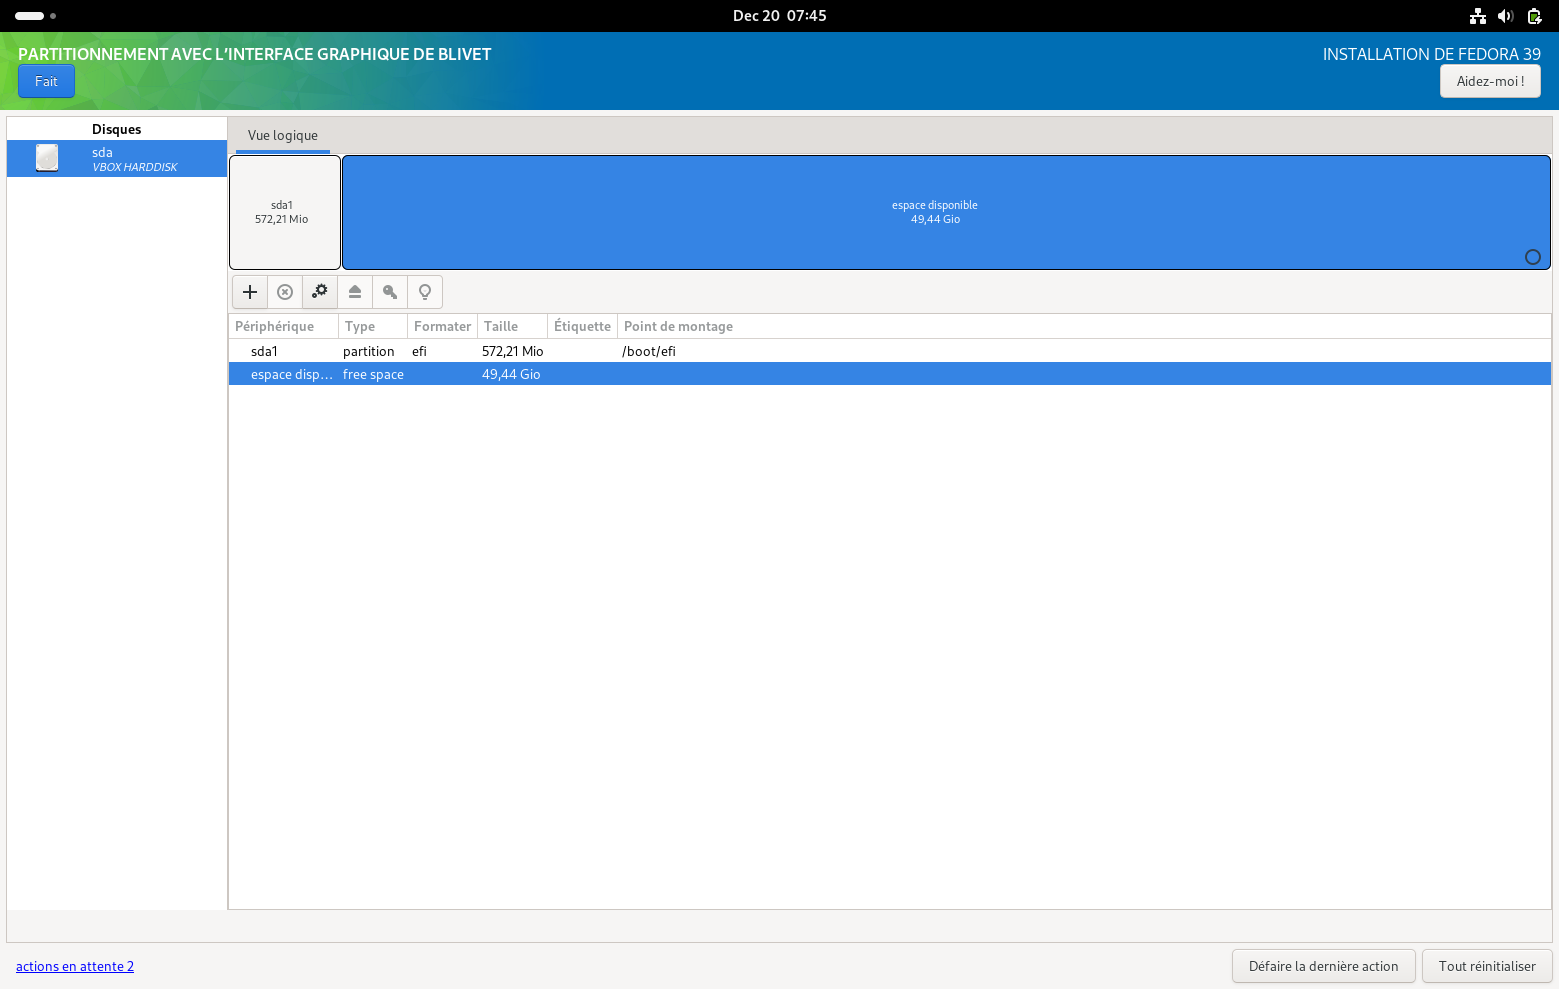Select the sda1 block in the disk map
This screenshot has height=989, width=1559.
click(x=285, y=212)
